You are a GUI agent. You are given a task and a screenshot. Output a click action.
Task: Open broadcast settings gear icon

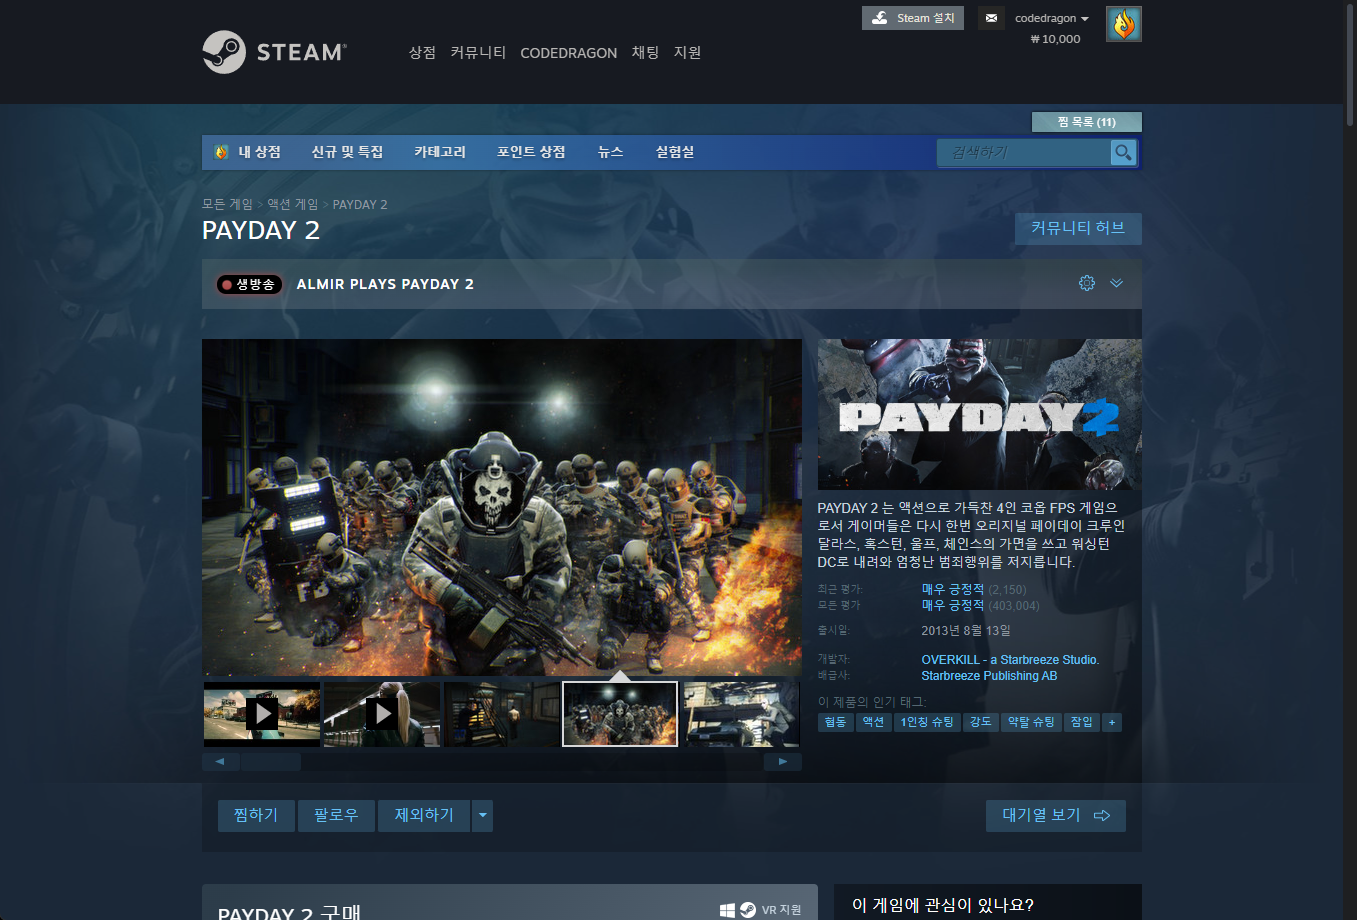(x=1087, y=283)
